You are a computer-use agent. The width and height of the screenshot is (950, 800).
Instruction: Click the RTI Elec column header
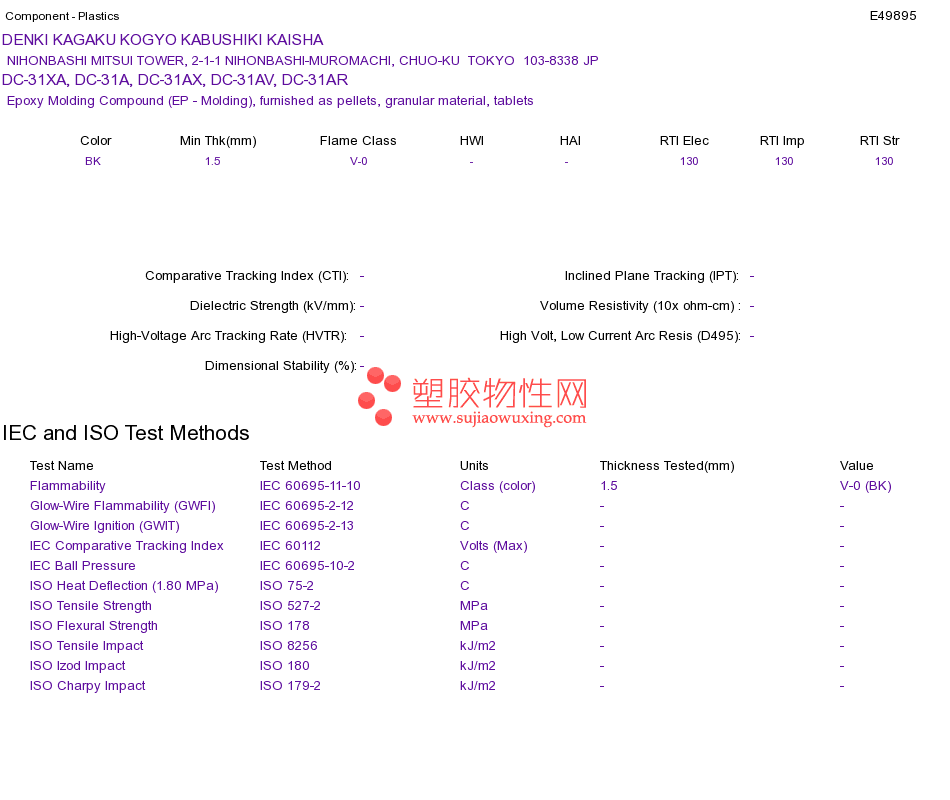684,141
